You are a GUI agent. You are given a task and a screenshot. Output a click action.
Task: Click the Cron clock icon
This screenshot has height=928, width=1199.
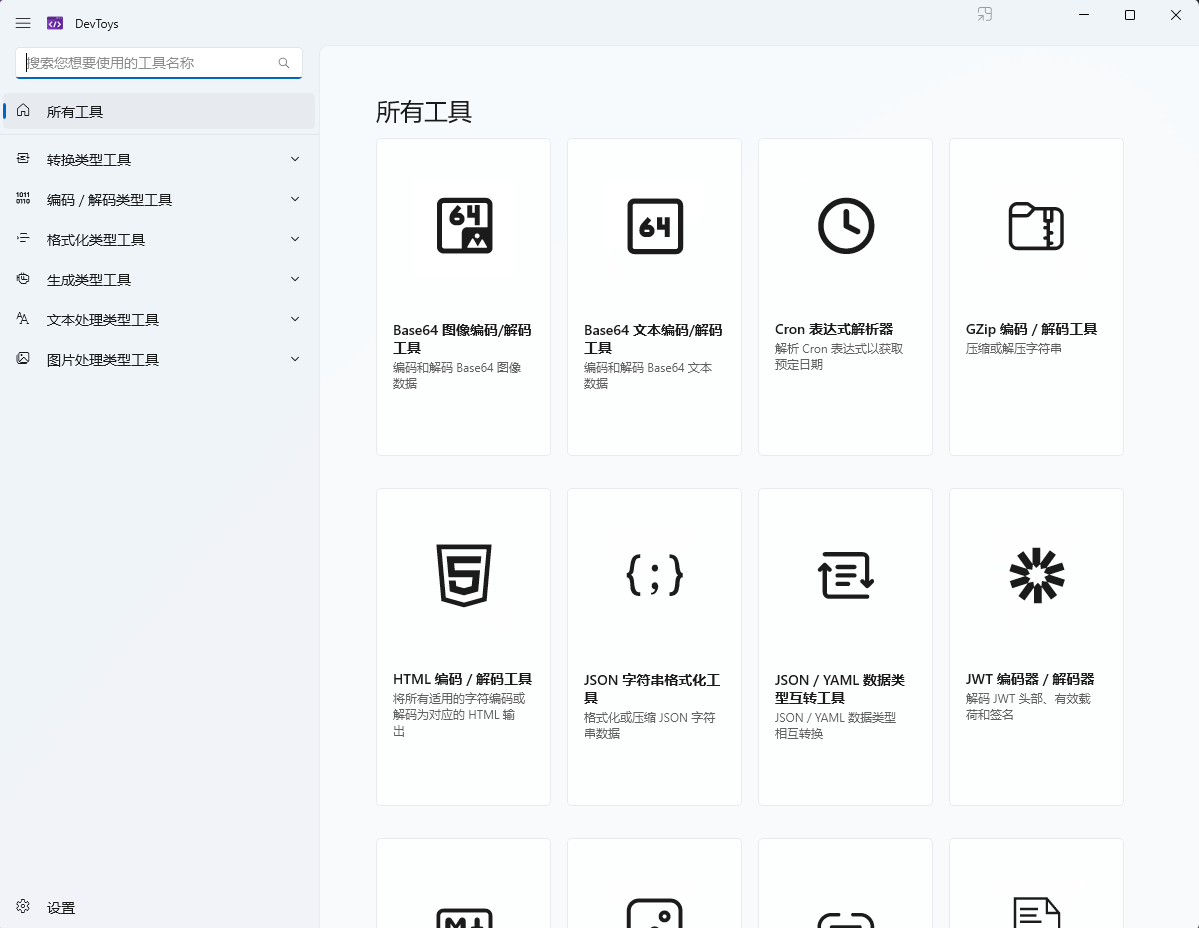846,226
